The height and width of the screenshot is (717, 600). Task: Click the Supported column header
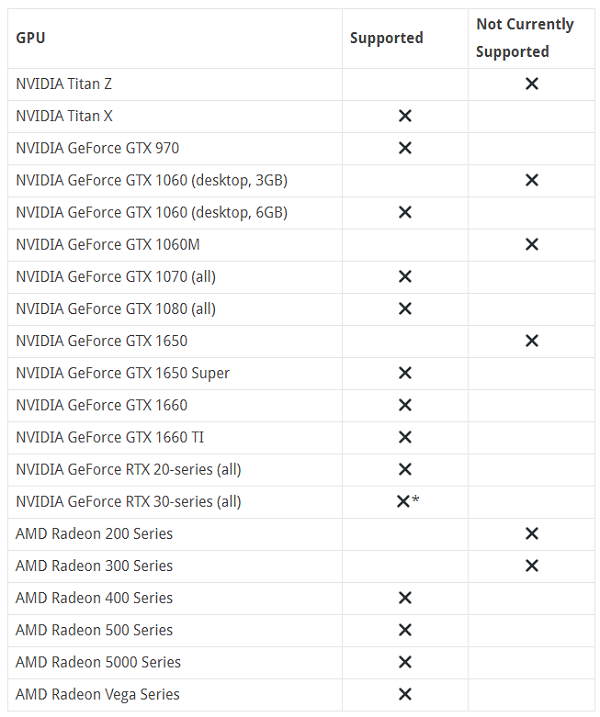click(386, 38)
